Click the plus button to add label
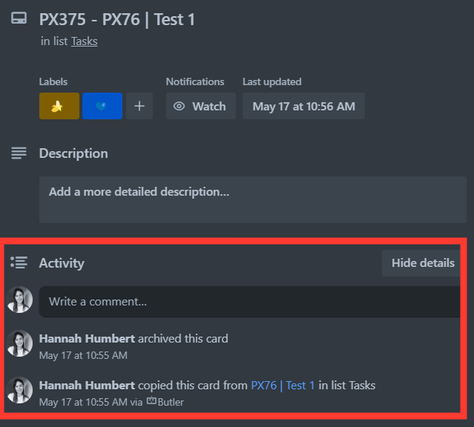 (139, 106)
